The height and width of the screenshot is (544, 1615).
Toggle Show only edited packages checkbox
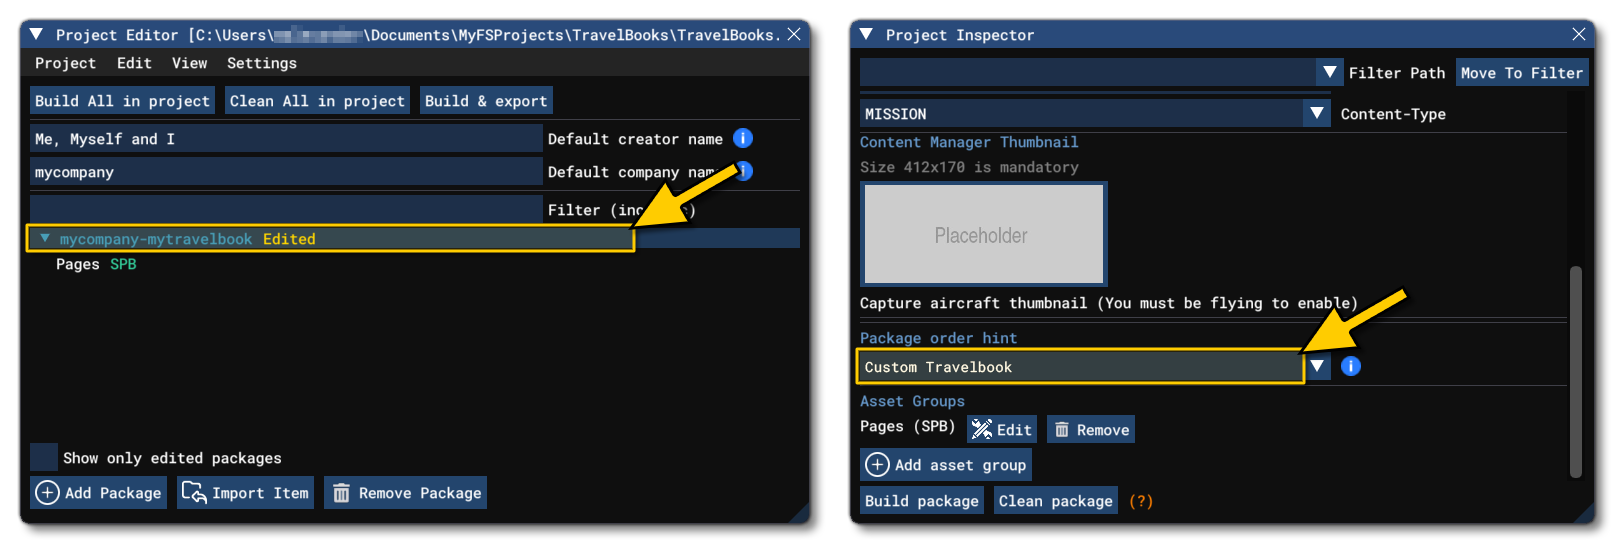(44, 457)
